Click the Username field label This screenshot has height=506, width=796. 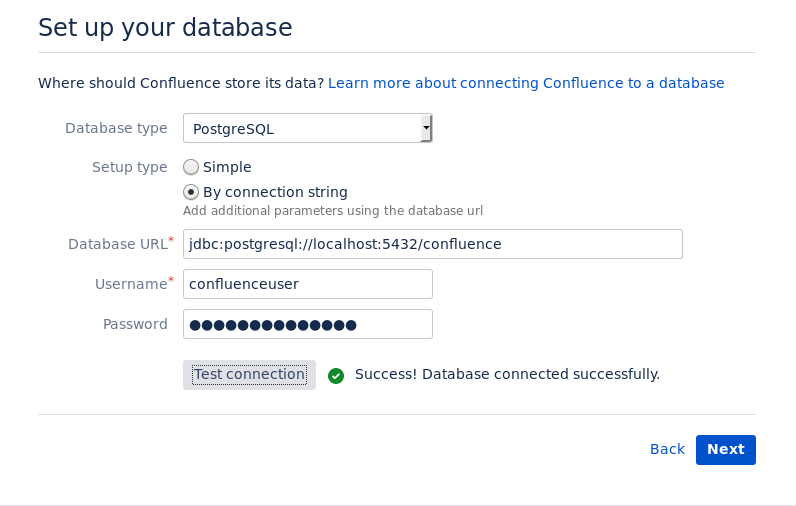(131, 284)
